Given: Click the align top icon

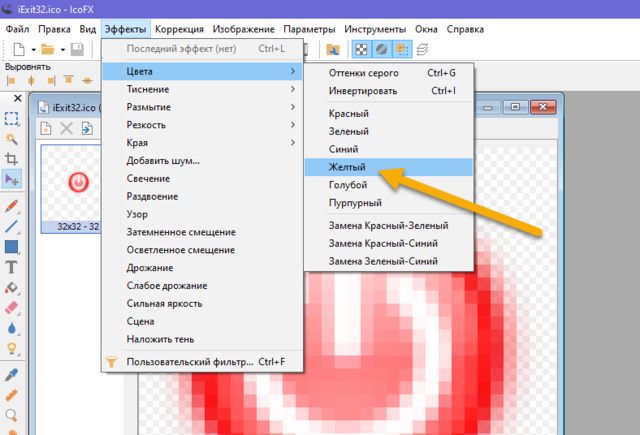Looking at the screenshot, I should [x=68, y=80].
